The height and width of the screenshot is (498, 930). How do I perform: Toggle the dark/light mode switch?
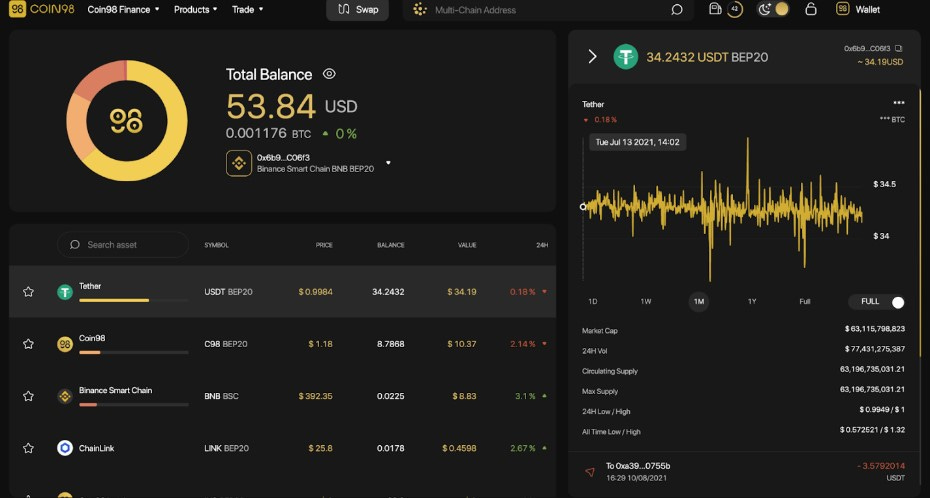point(773,9)
